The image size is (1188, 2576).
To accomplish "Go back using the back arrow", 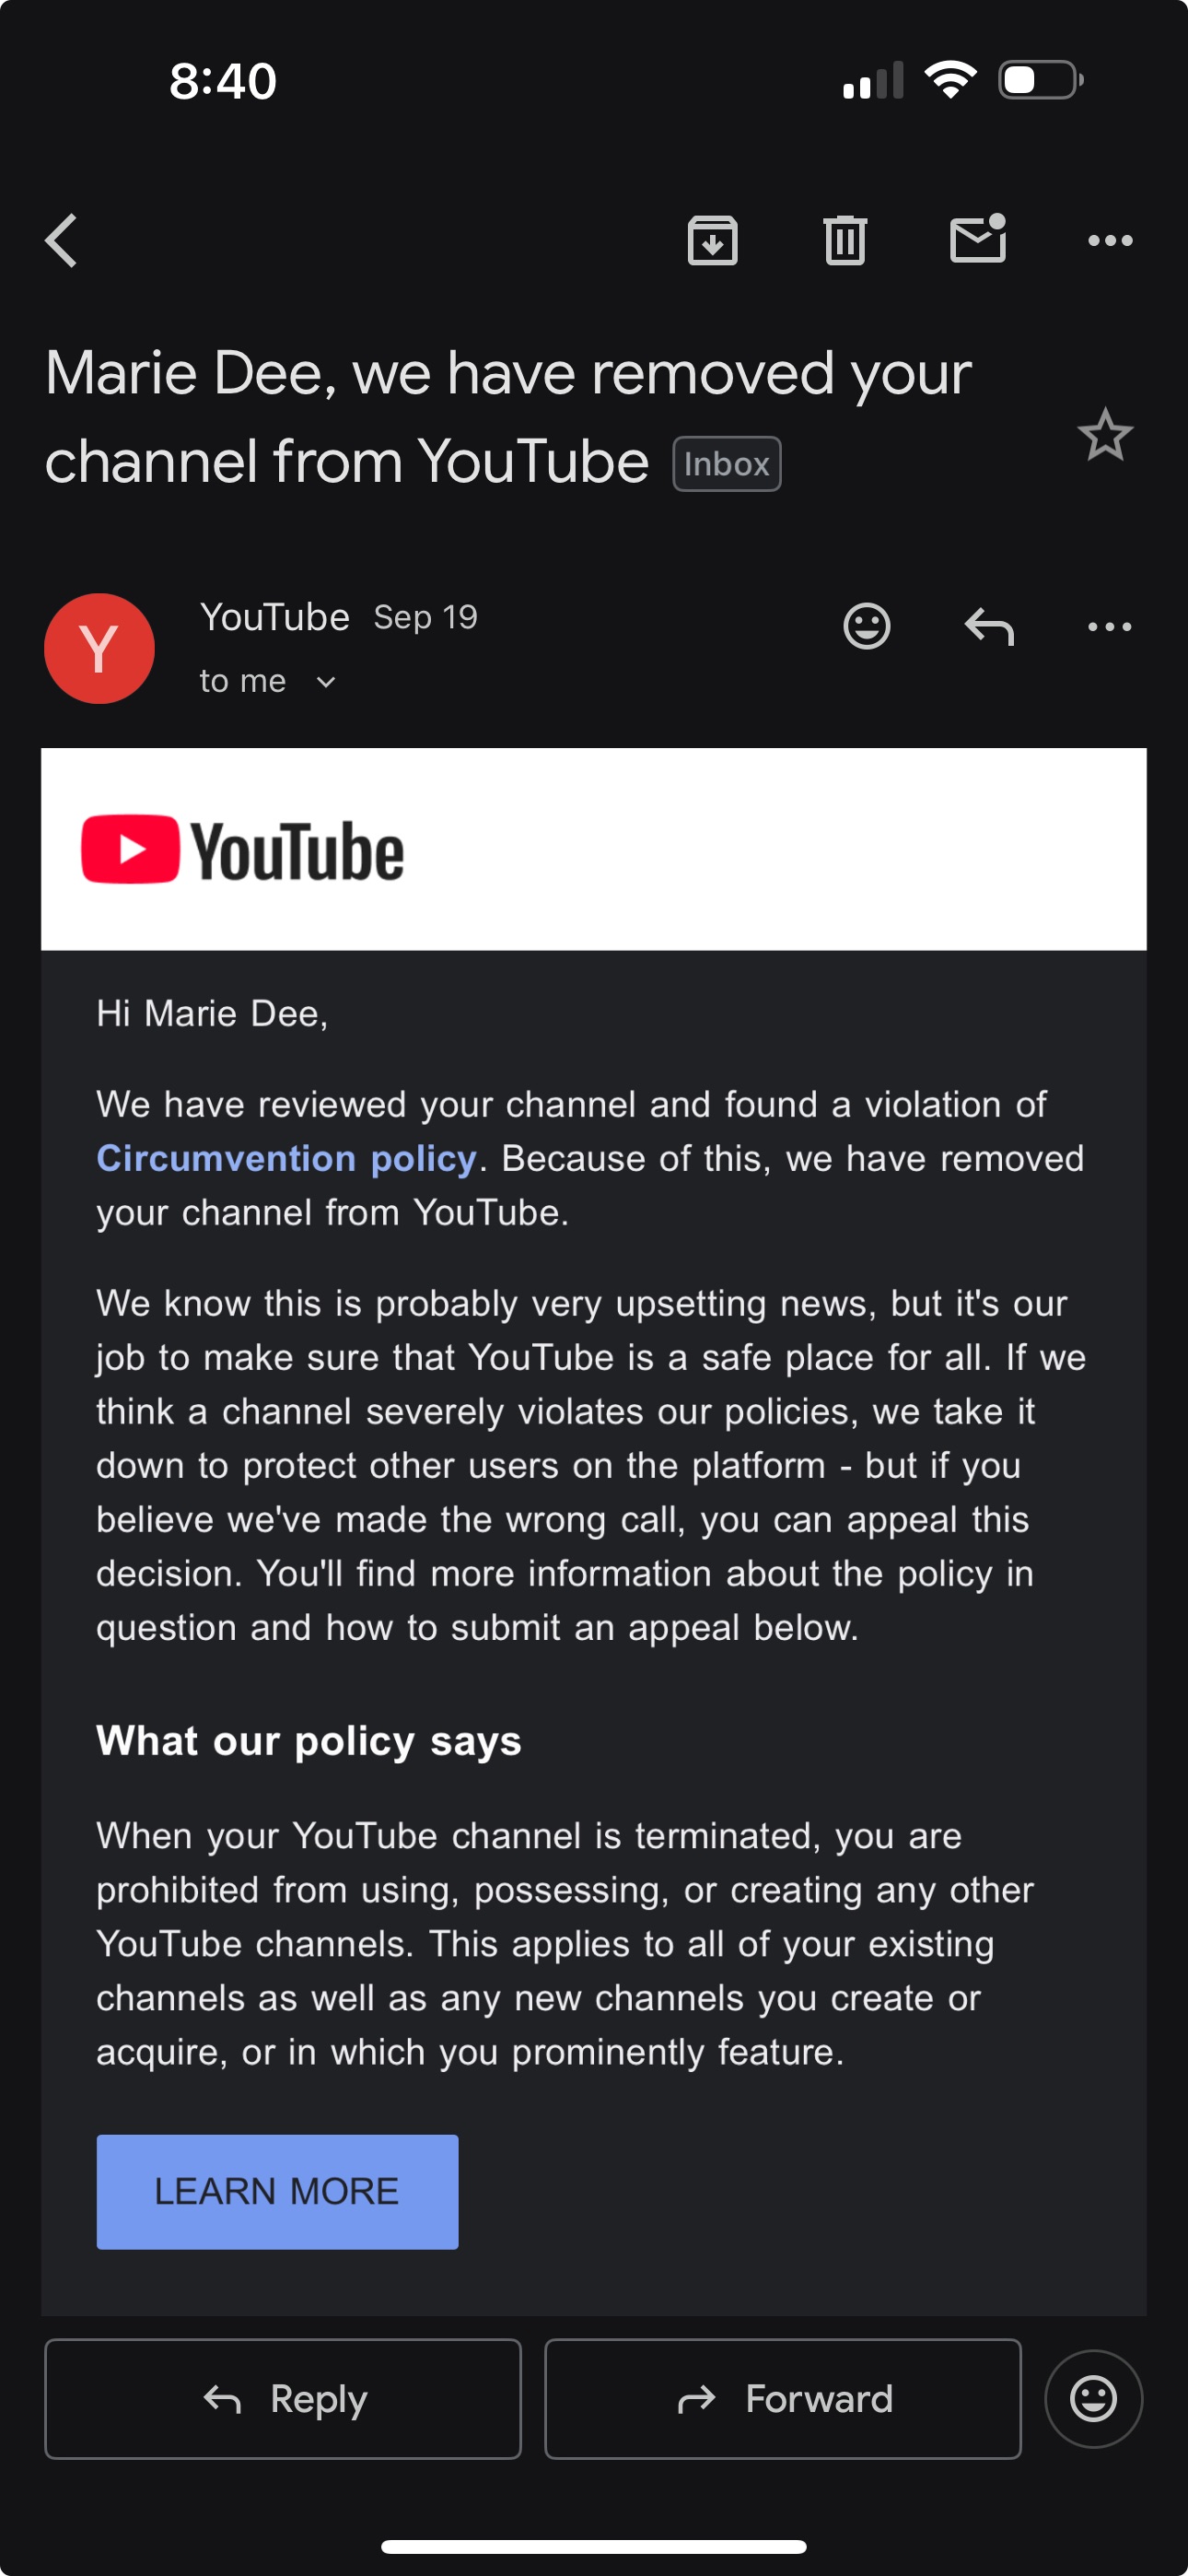I will click(x=62, y=241).
